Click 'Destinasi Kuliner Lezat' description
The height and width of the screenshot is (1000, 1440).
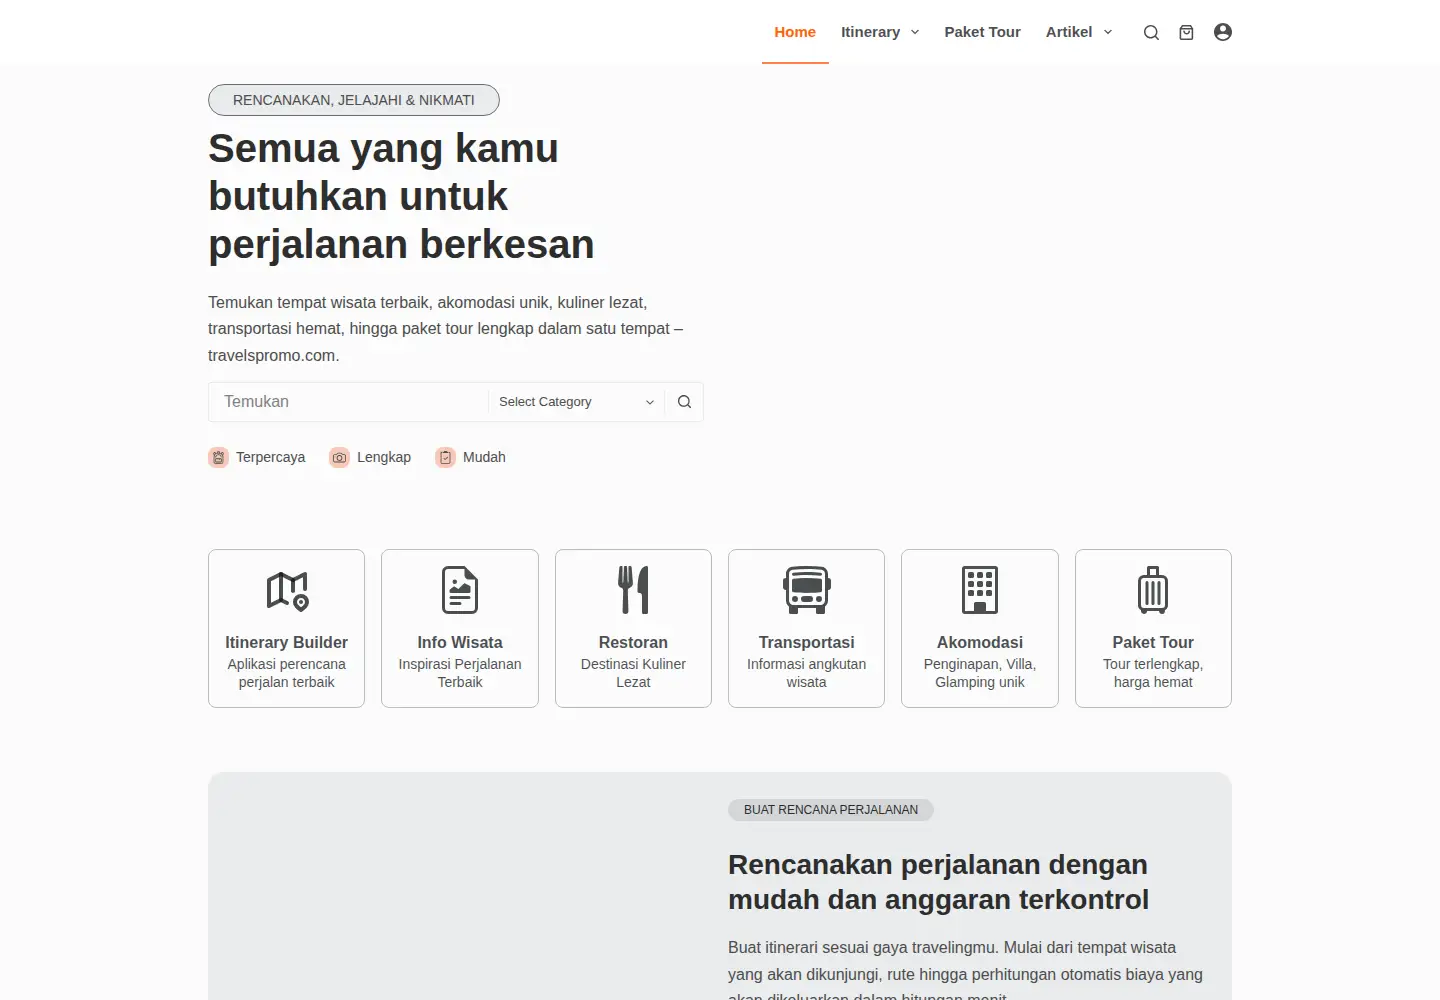point(633,673)
